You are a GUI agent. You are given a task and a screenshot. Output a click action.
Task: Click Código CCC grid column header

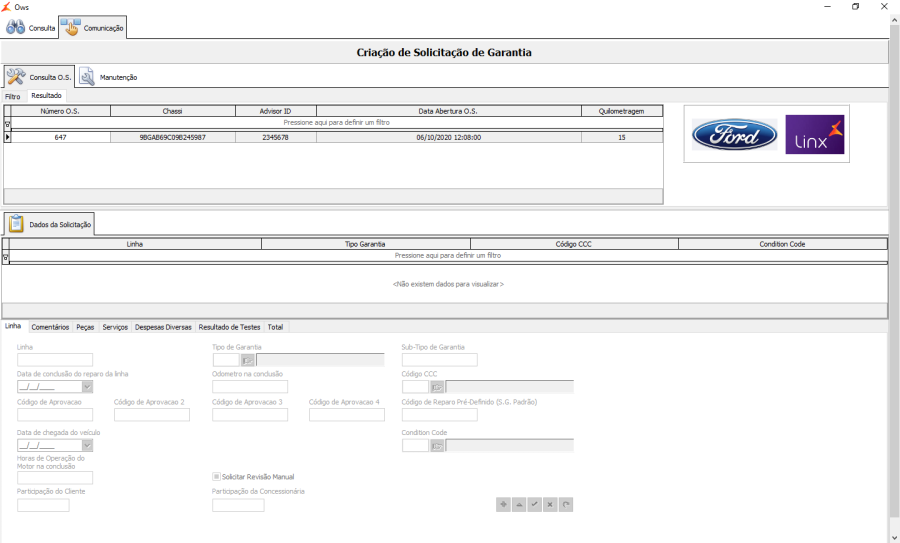(574, 244)
